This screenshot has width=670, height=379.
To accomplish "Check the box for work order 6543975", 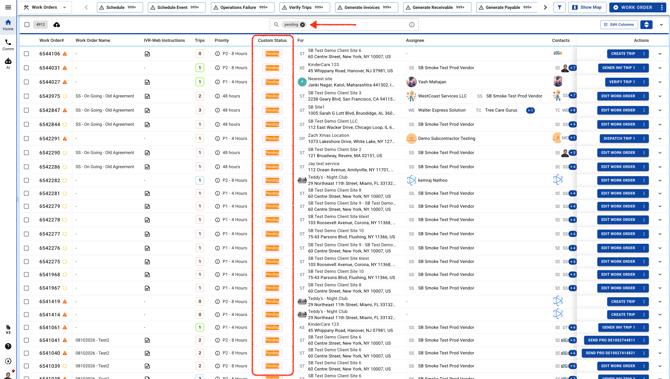I will pyautogui.click(x=26, y=96).
